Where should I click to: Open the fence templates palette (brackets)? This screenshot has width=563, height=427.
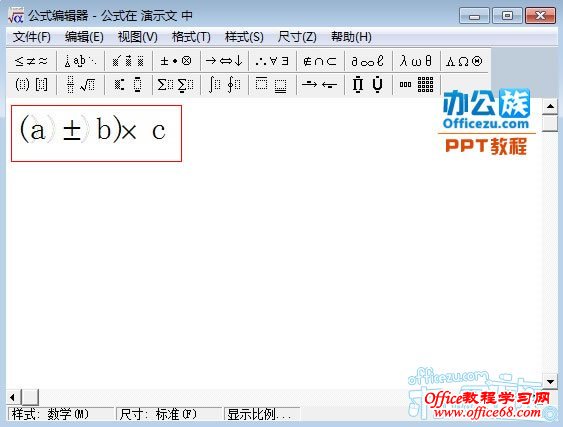click(32, 85)
